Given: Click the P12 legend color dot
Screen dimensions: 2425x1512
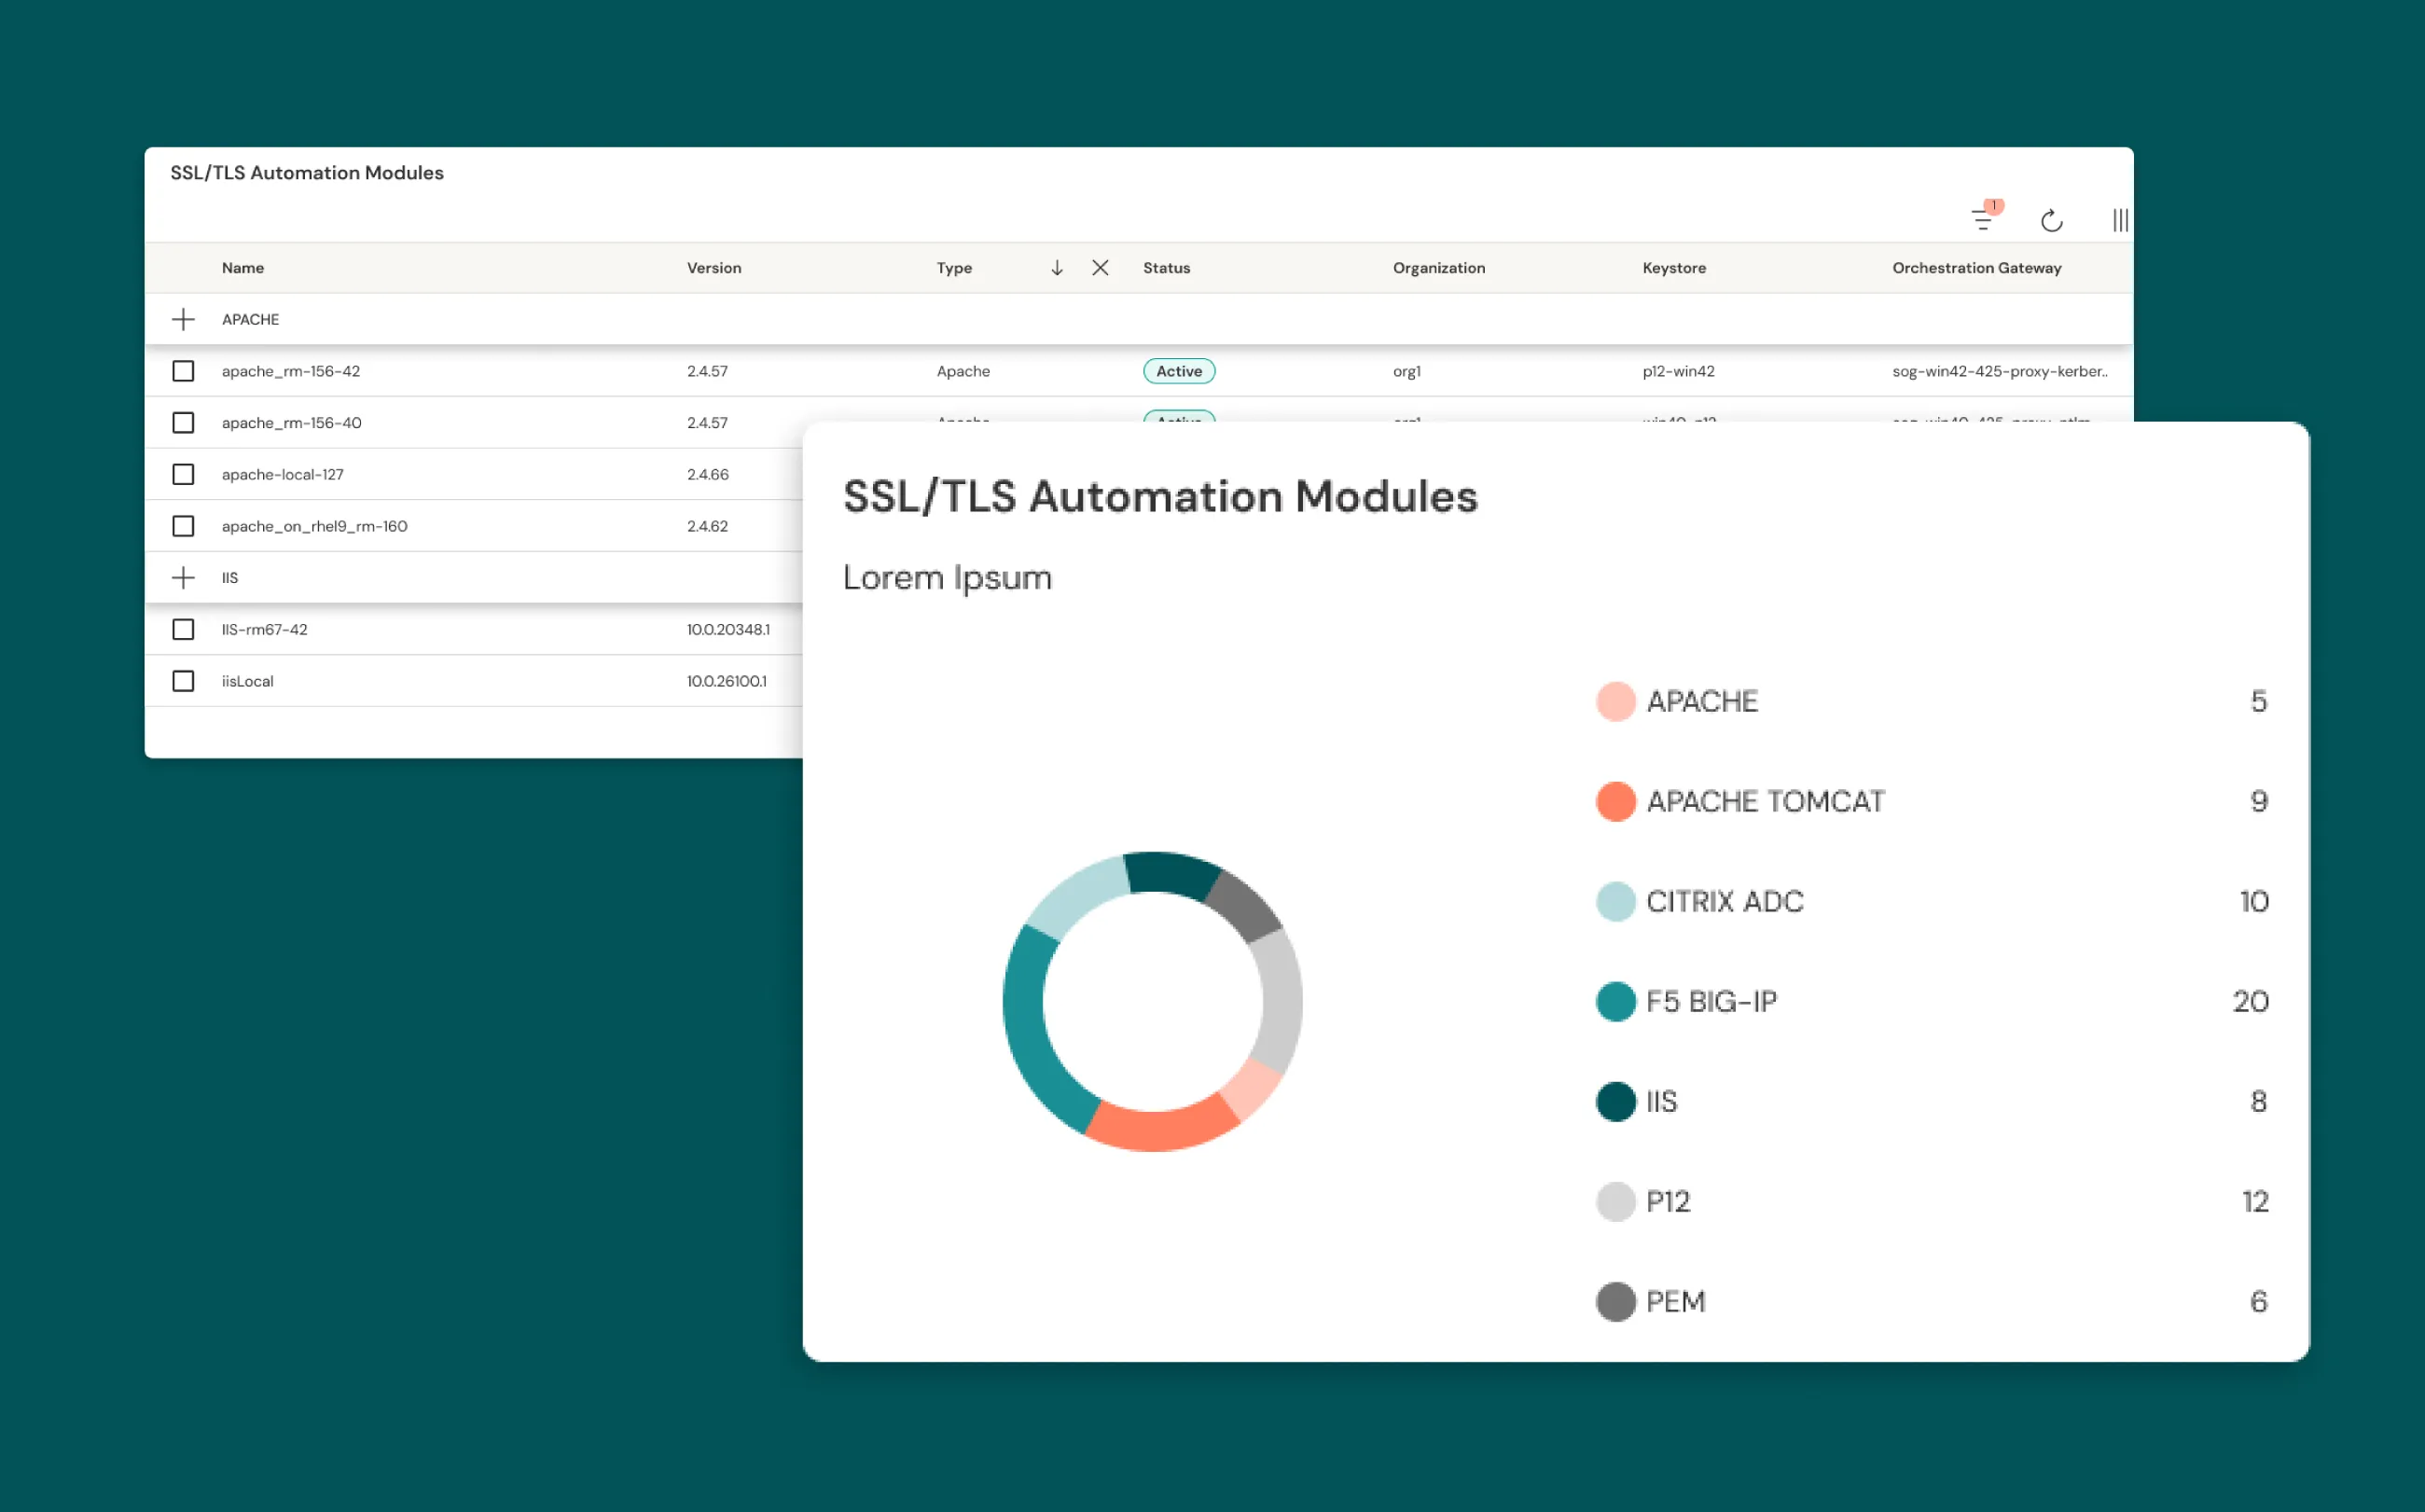Looking at the screenshot, I should (1615, 1201).
